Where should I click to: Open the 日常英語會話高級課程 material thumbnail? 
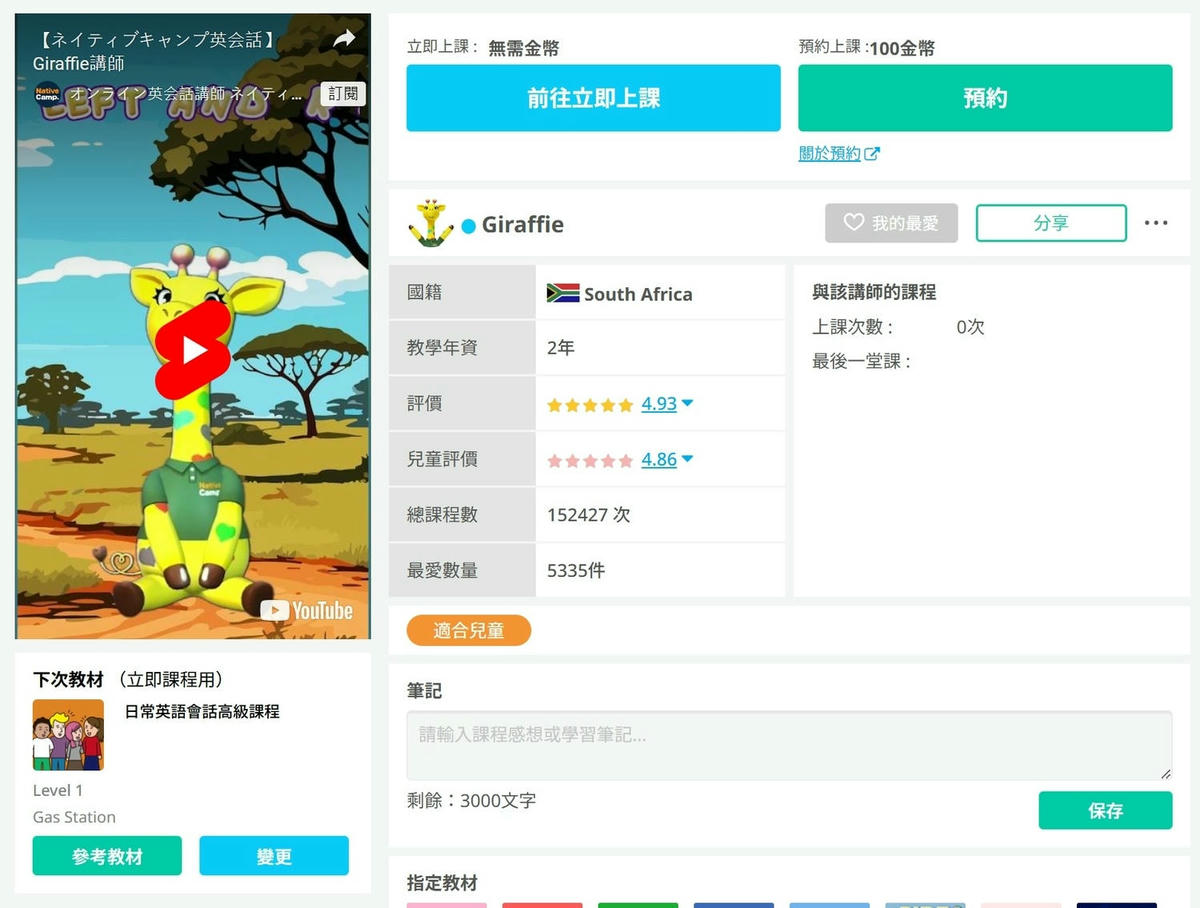68,735
